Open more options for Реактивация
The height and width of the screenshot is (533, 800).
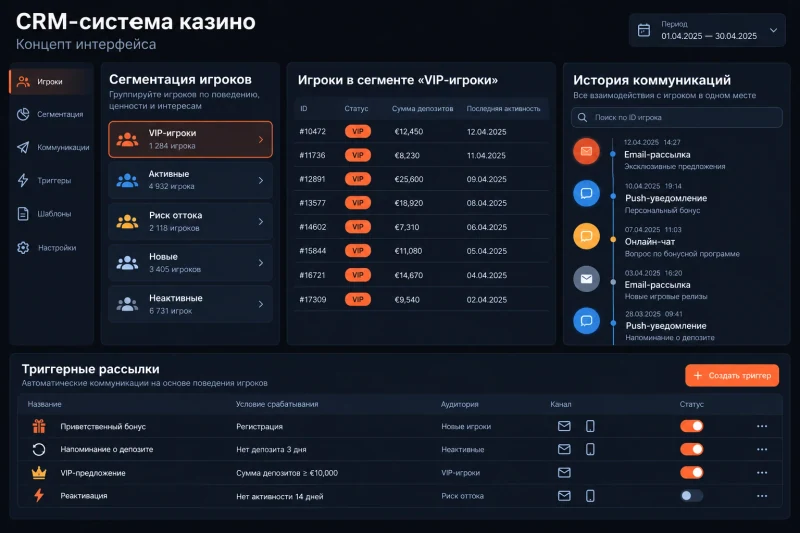click(762, 496)
